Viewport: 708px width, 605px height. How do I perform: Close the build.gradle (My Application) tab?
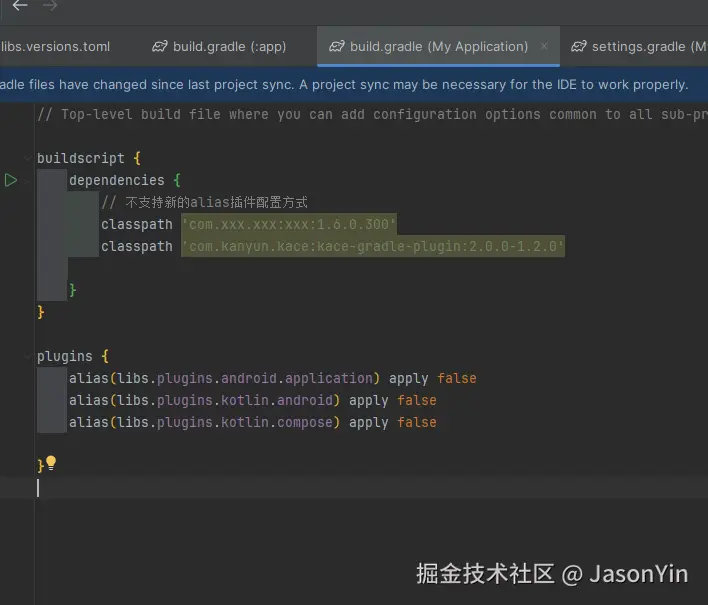tap(544, 46)
